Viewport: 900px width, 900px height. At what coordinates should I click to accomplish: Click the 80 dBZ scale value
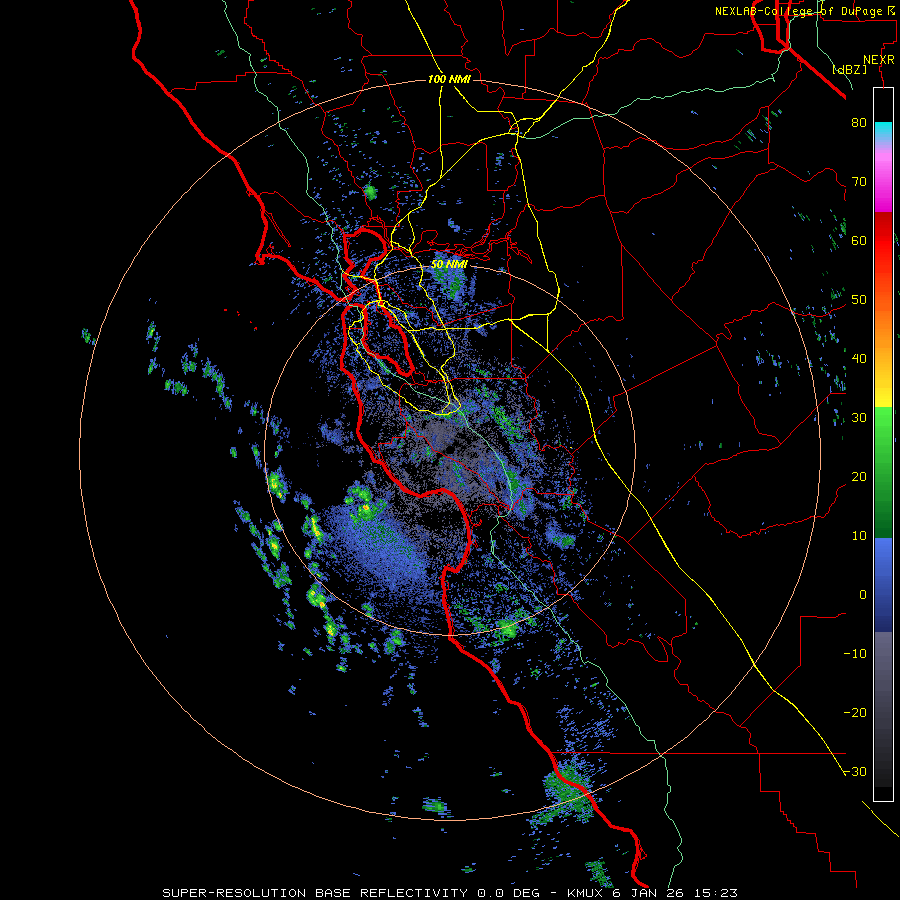pyautogui.click(x=859, y=123)
